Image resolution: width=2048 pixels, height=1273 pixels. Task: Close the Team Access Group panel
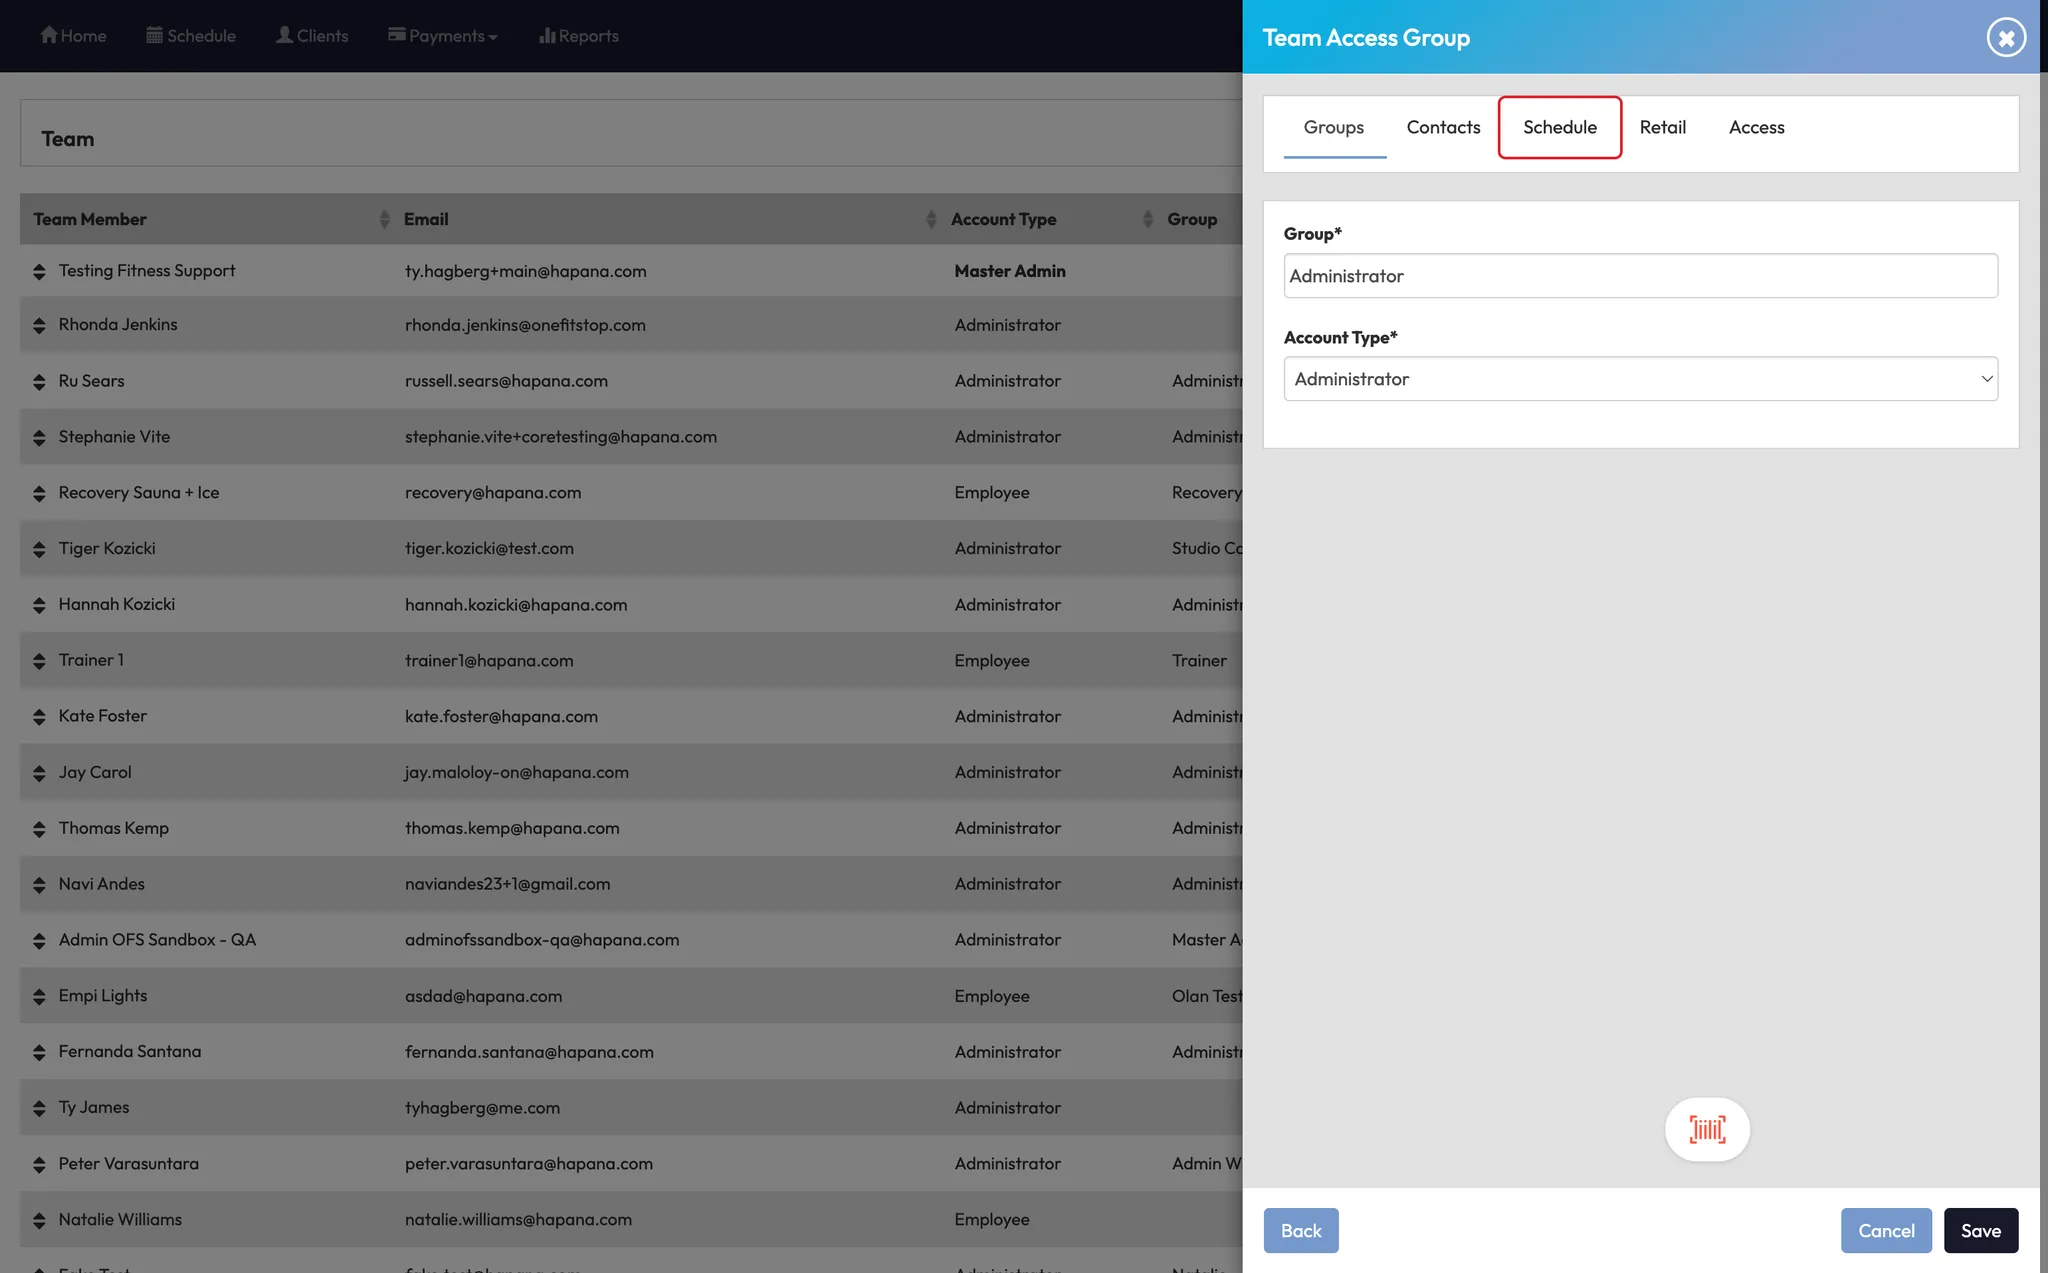[x=2005, y=38]
